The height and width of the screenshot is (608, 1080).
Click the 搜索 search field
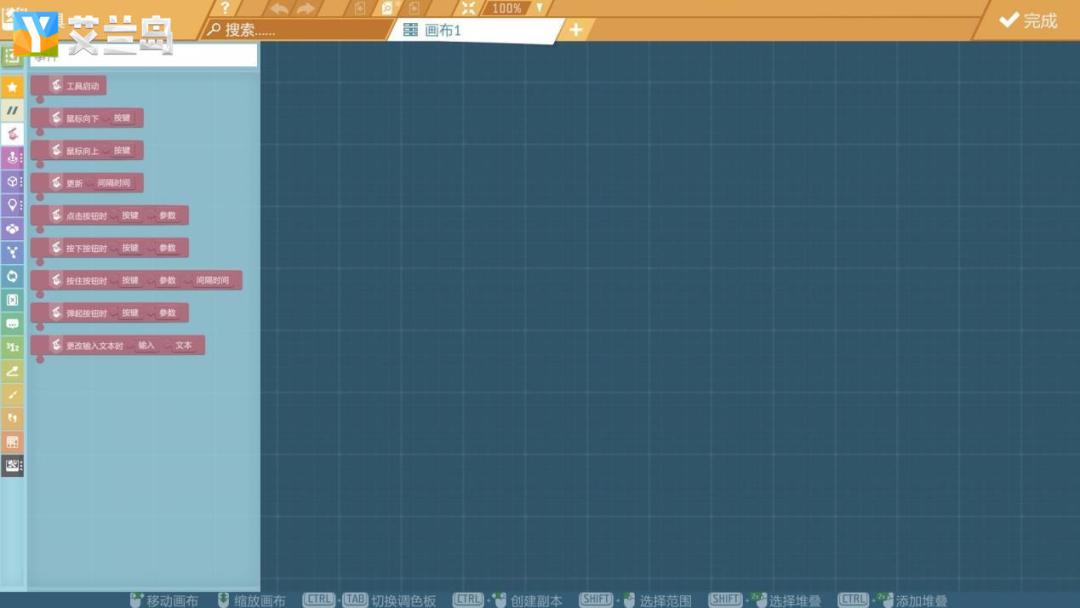coord(296,30)
